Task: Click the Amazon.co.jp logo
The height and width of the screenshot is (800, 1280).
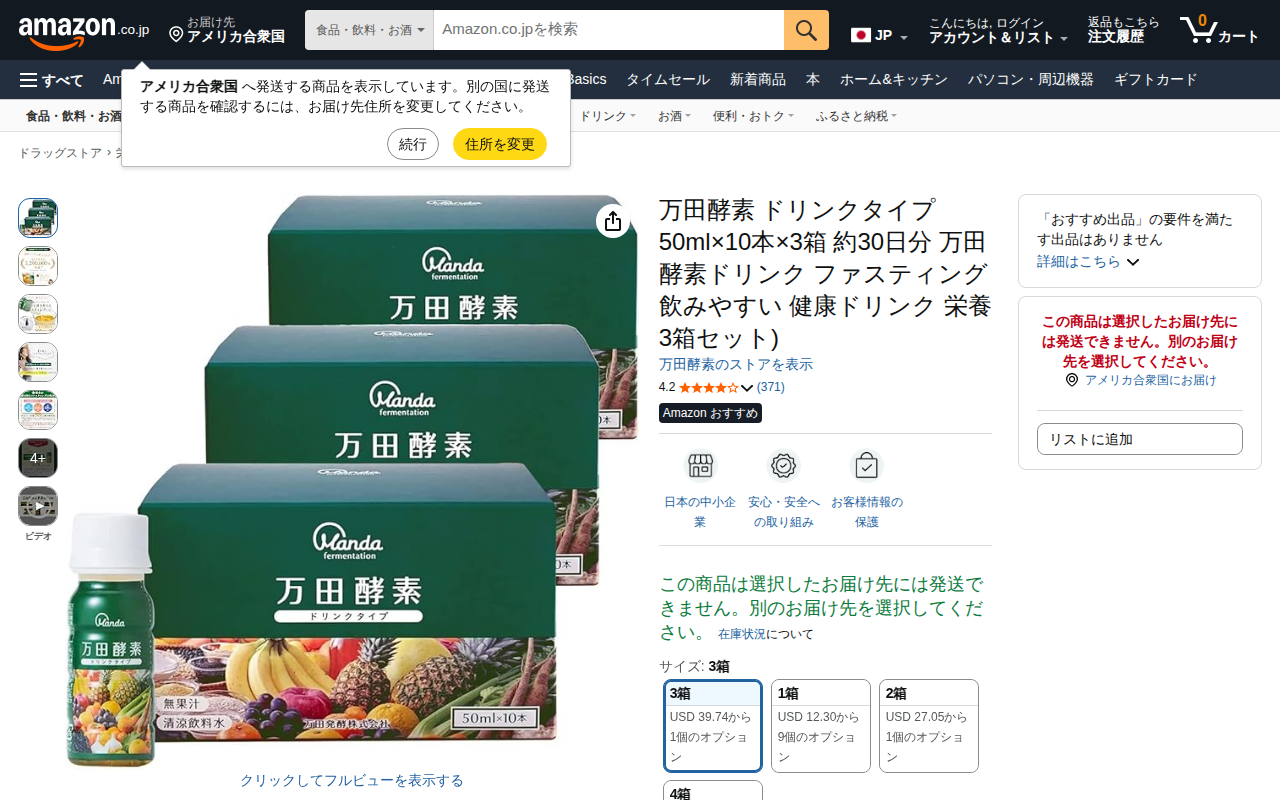Action: coord(84,31)
